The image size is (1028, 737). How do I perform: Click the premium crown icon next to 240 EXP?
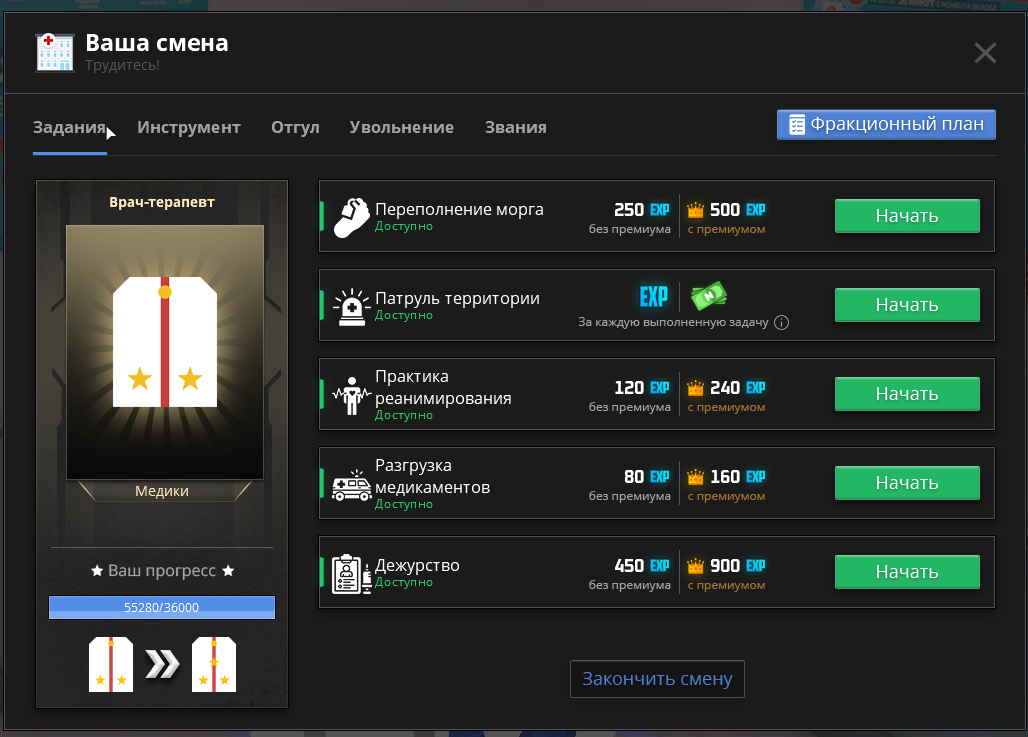[696, 388]
